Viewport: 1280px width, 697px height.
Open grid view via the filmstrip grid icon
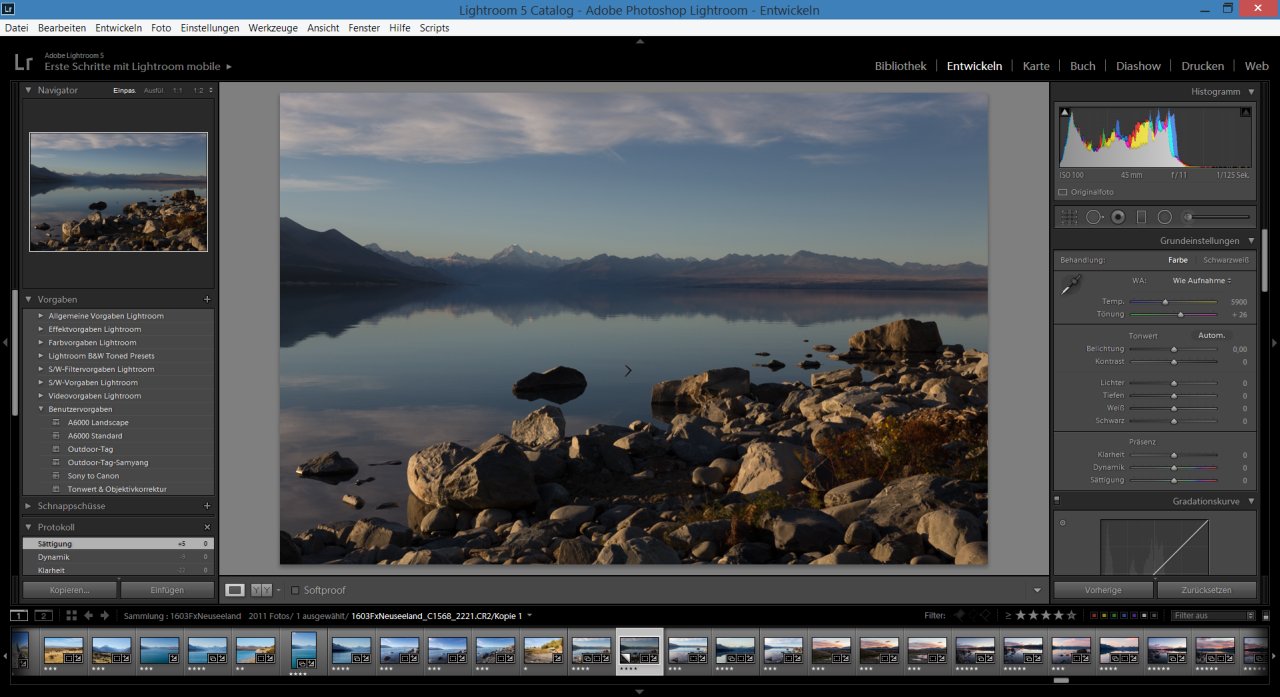click(x=70, y=616)
